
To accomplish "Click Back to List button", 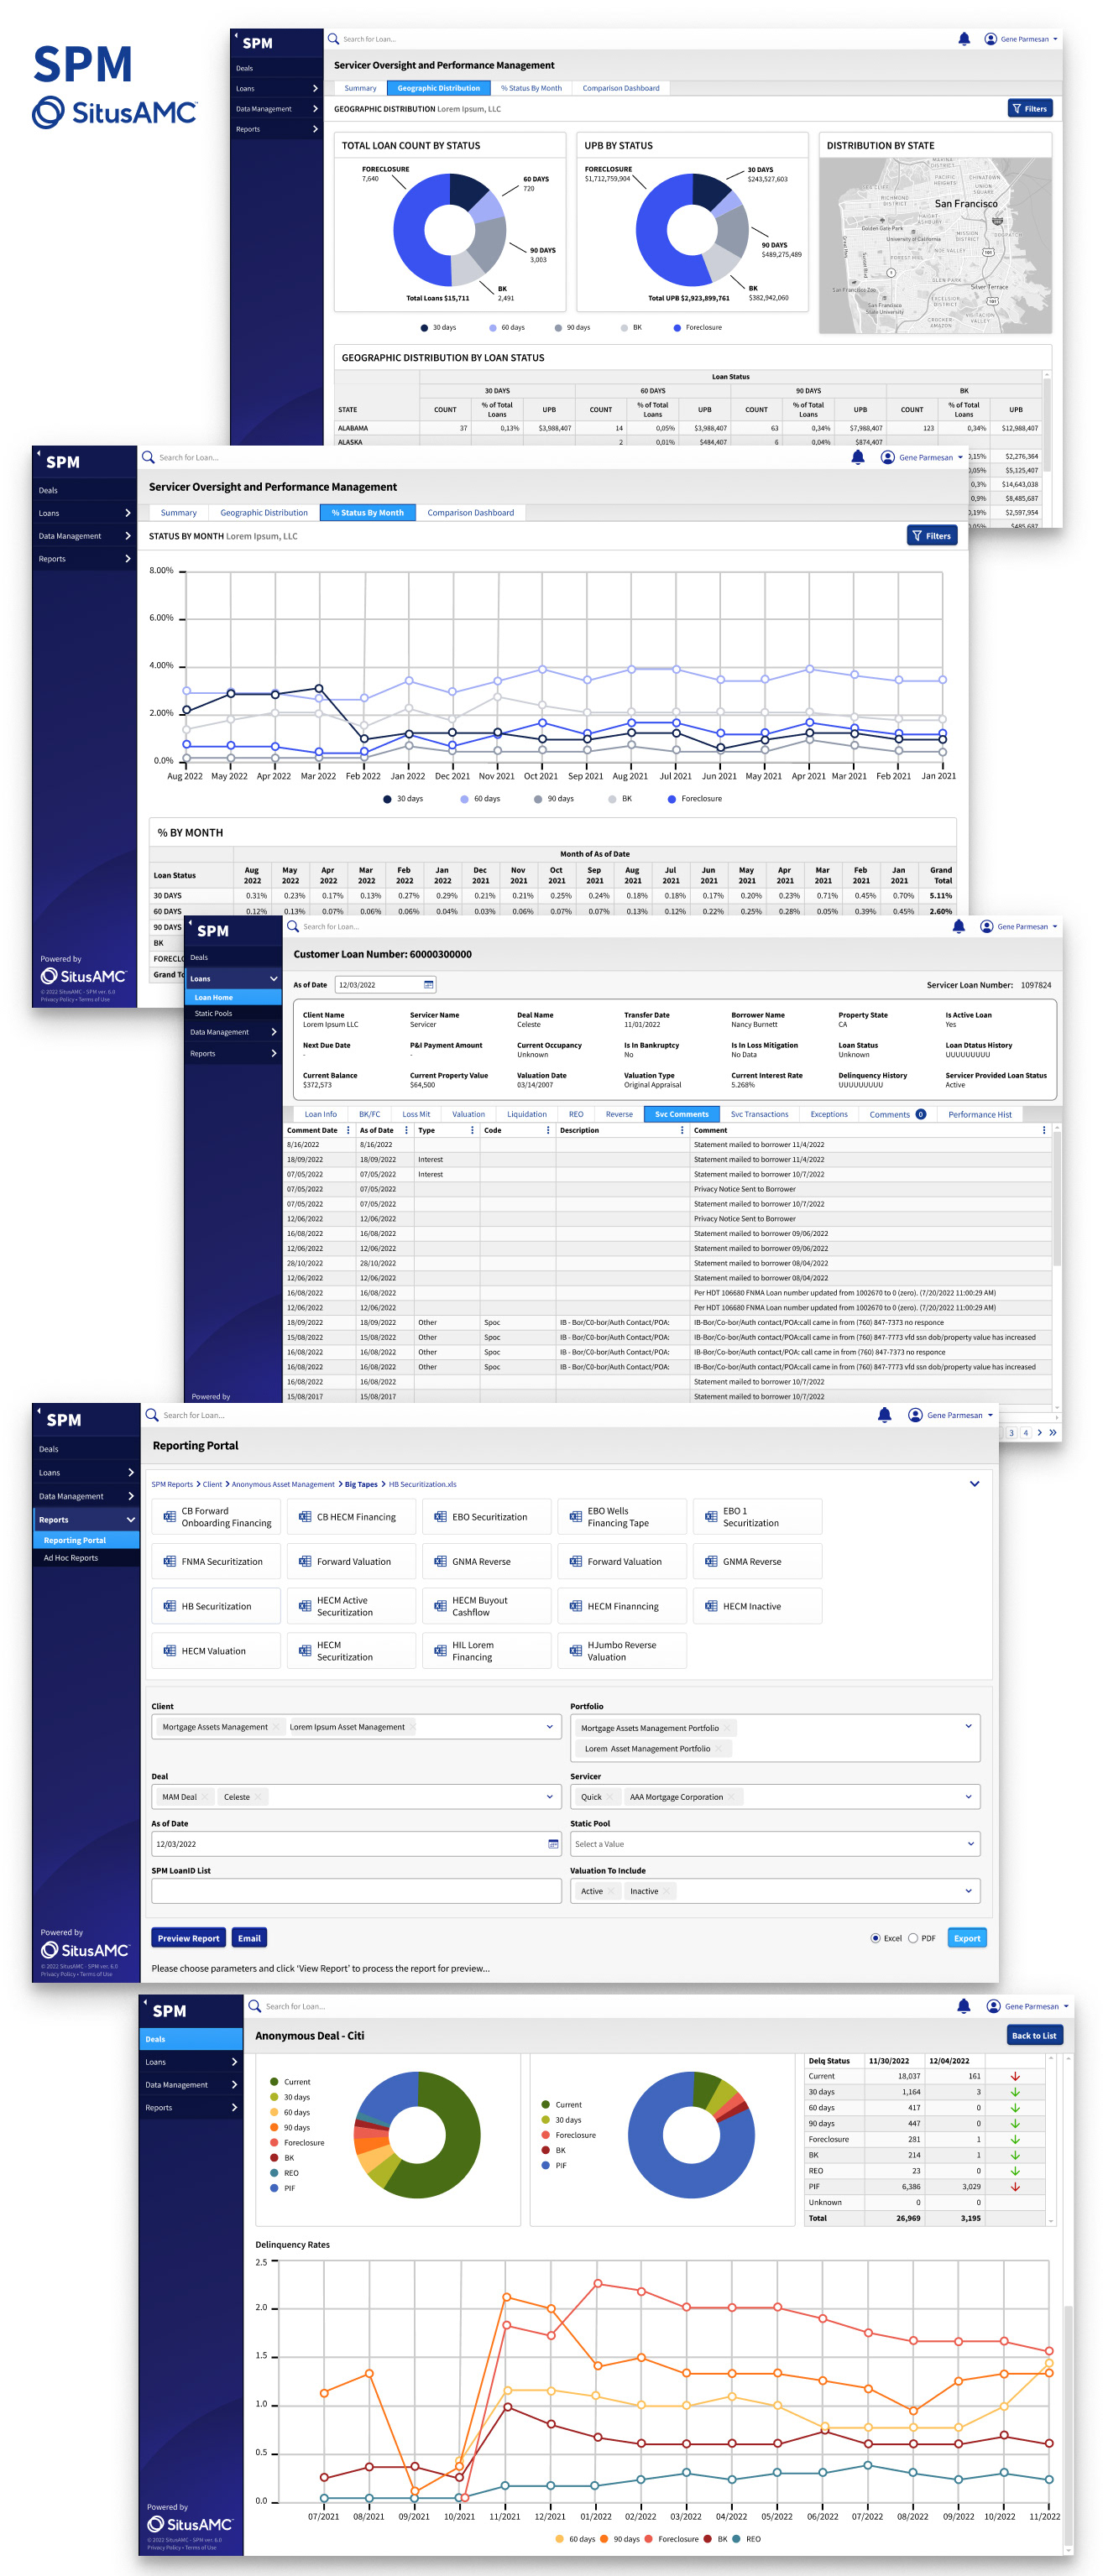I will point(1033,2035).
